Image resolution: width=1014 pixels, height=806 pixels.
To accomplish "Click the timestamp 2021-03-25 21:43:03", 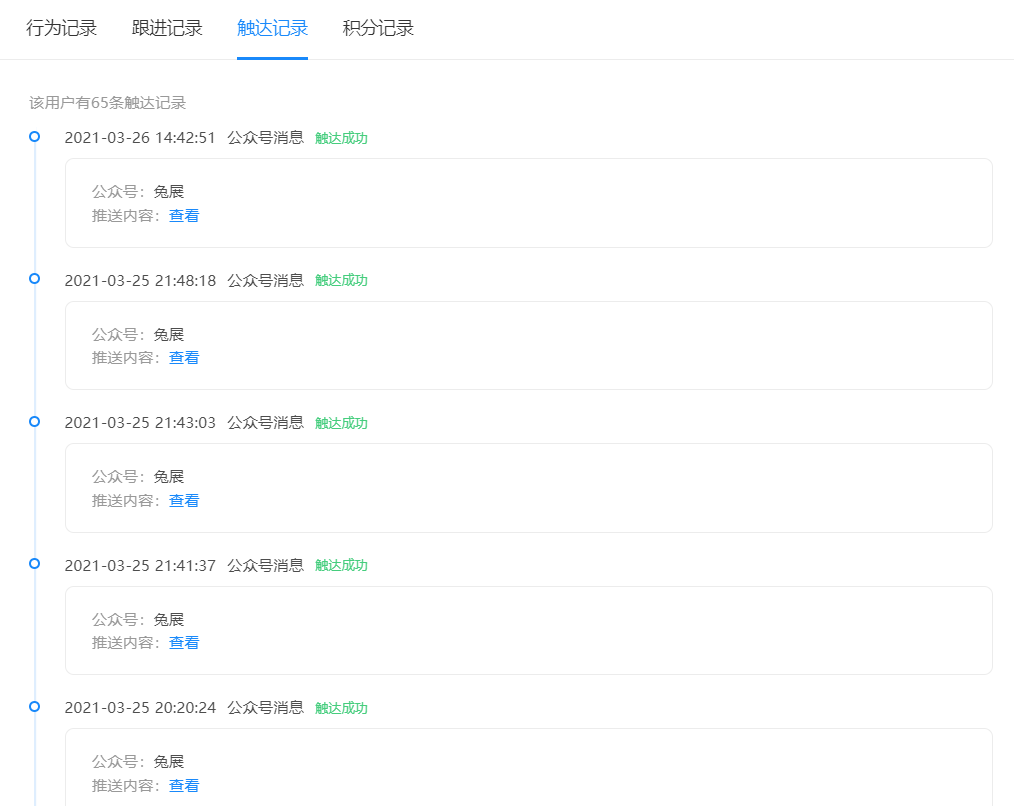I will coord(140,423).
